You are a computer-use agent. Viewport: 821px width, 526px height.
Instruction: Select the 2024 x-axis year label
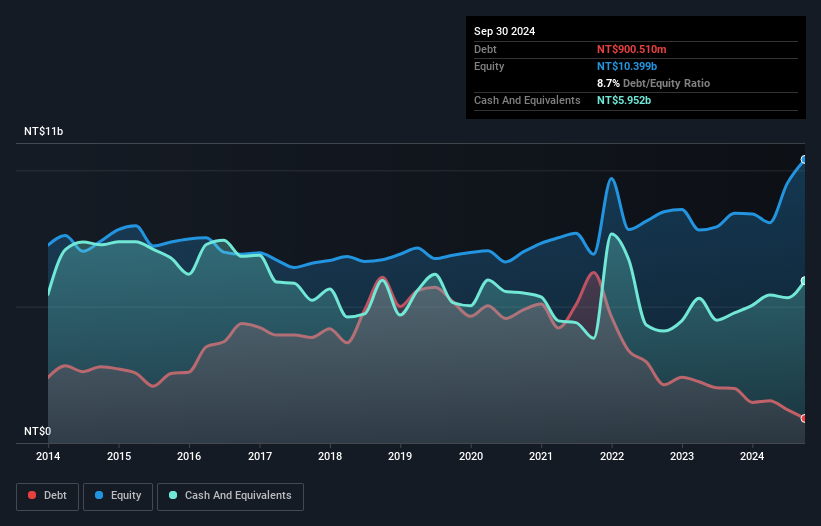coord(753,457)
